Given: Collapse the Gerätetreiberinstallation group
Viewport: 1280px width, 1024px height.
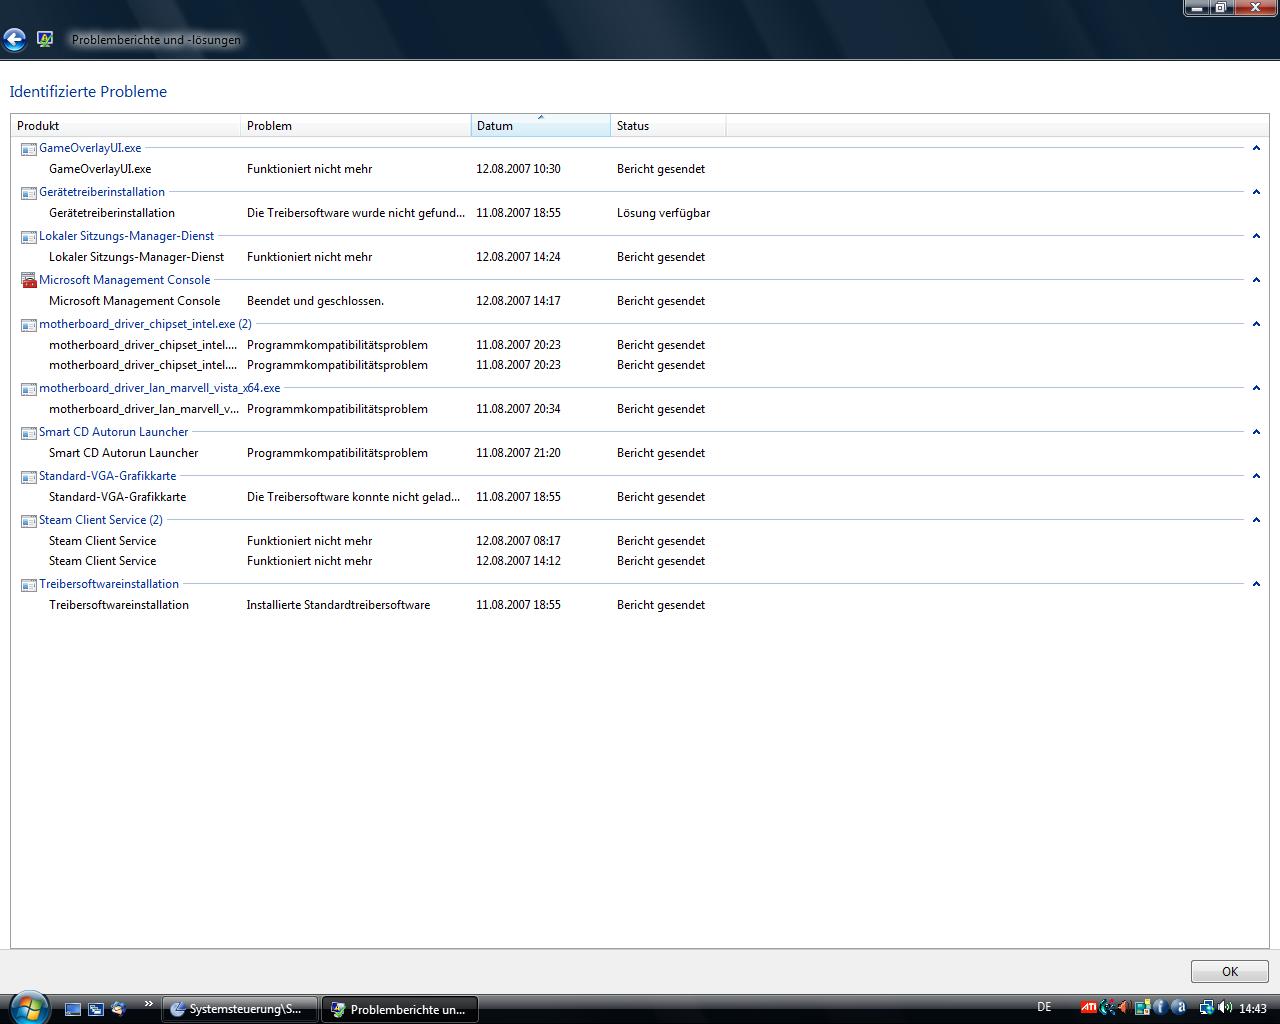Looking at the screenshot, I should pyautogui.click(x=1256, y=192).
